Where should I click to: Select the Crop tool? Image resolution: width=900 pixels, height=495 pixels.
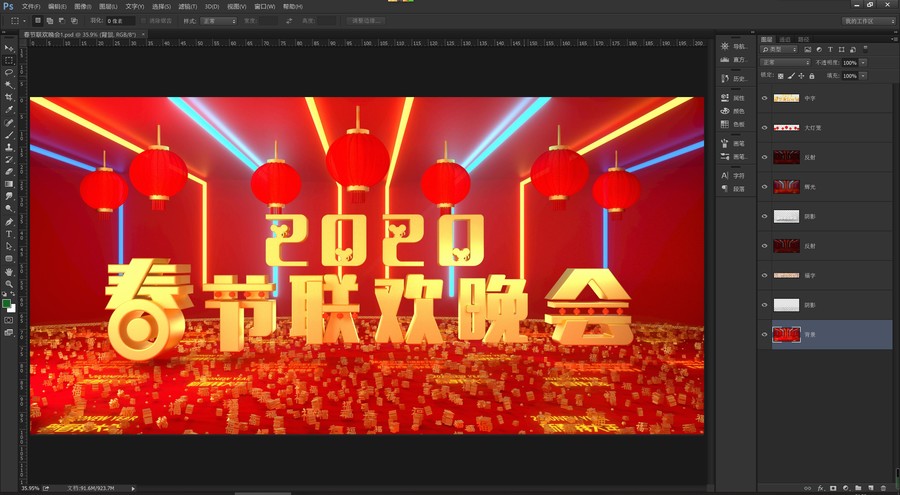[x=9, y=98]
